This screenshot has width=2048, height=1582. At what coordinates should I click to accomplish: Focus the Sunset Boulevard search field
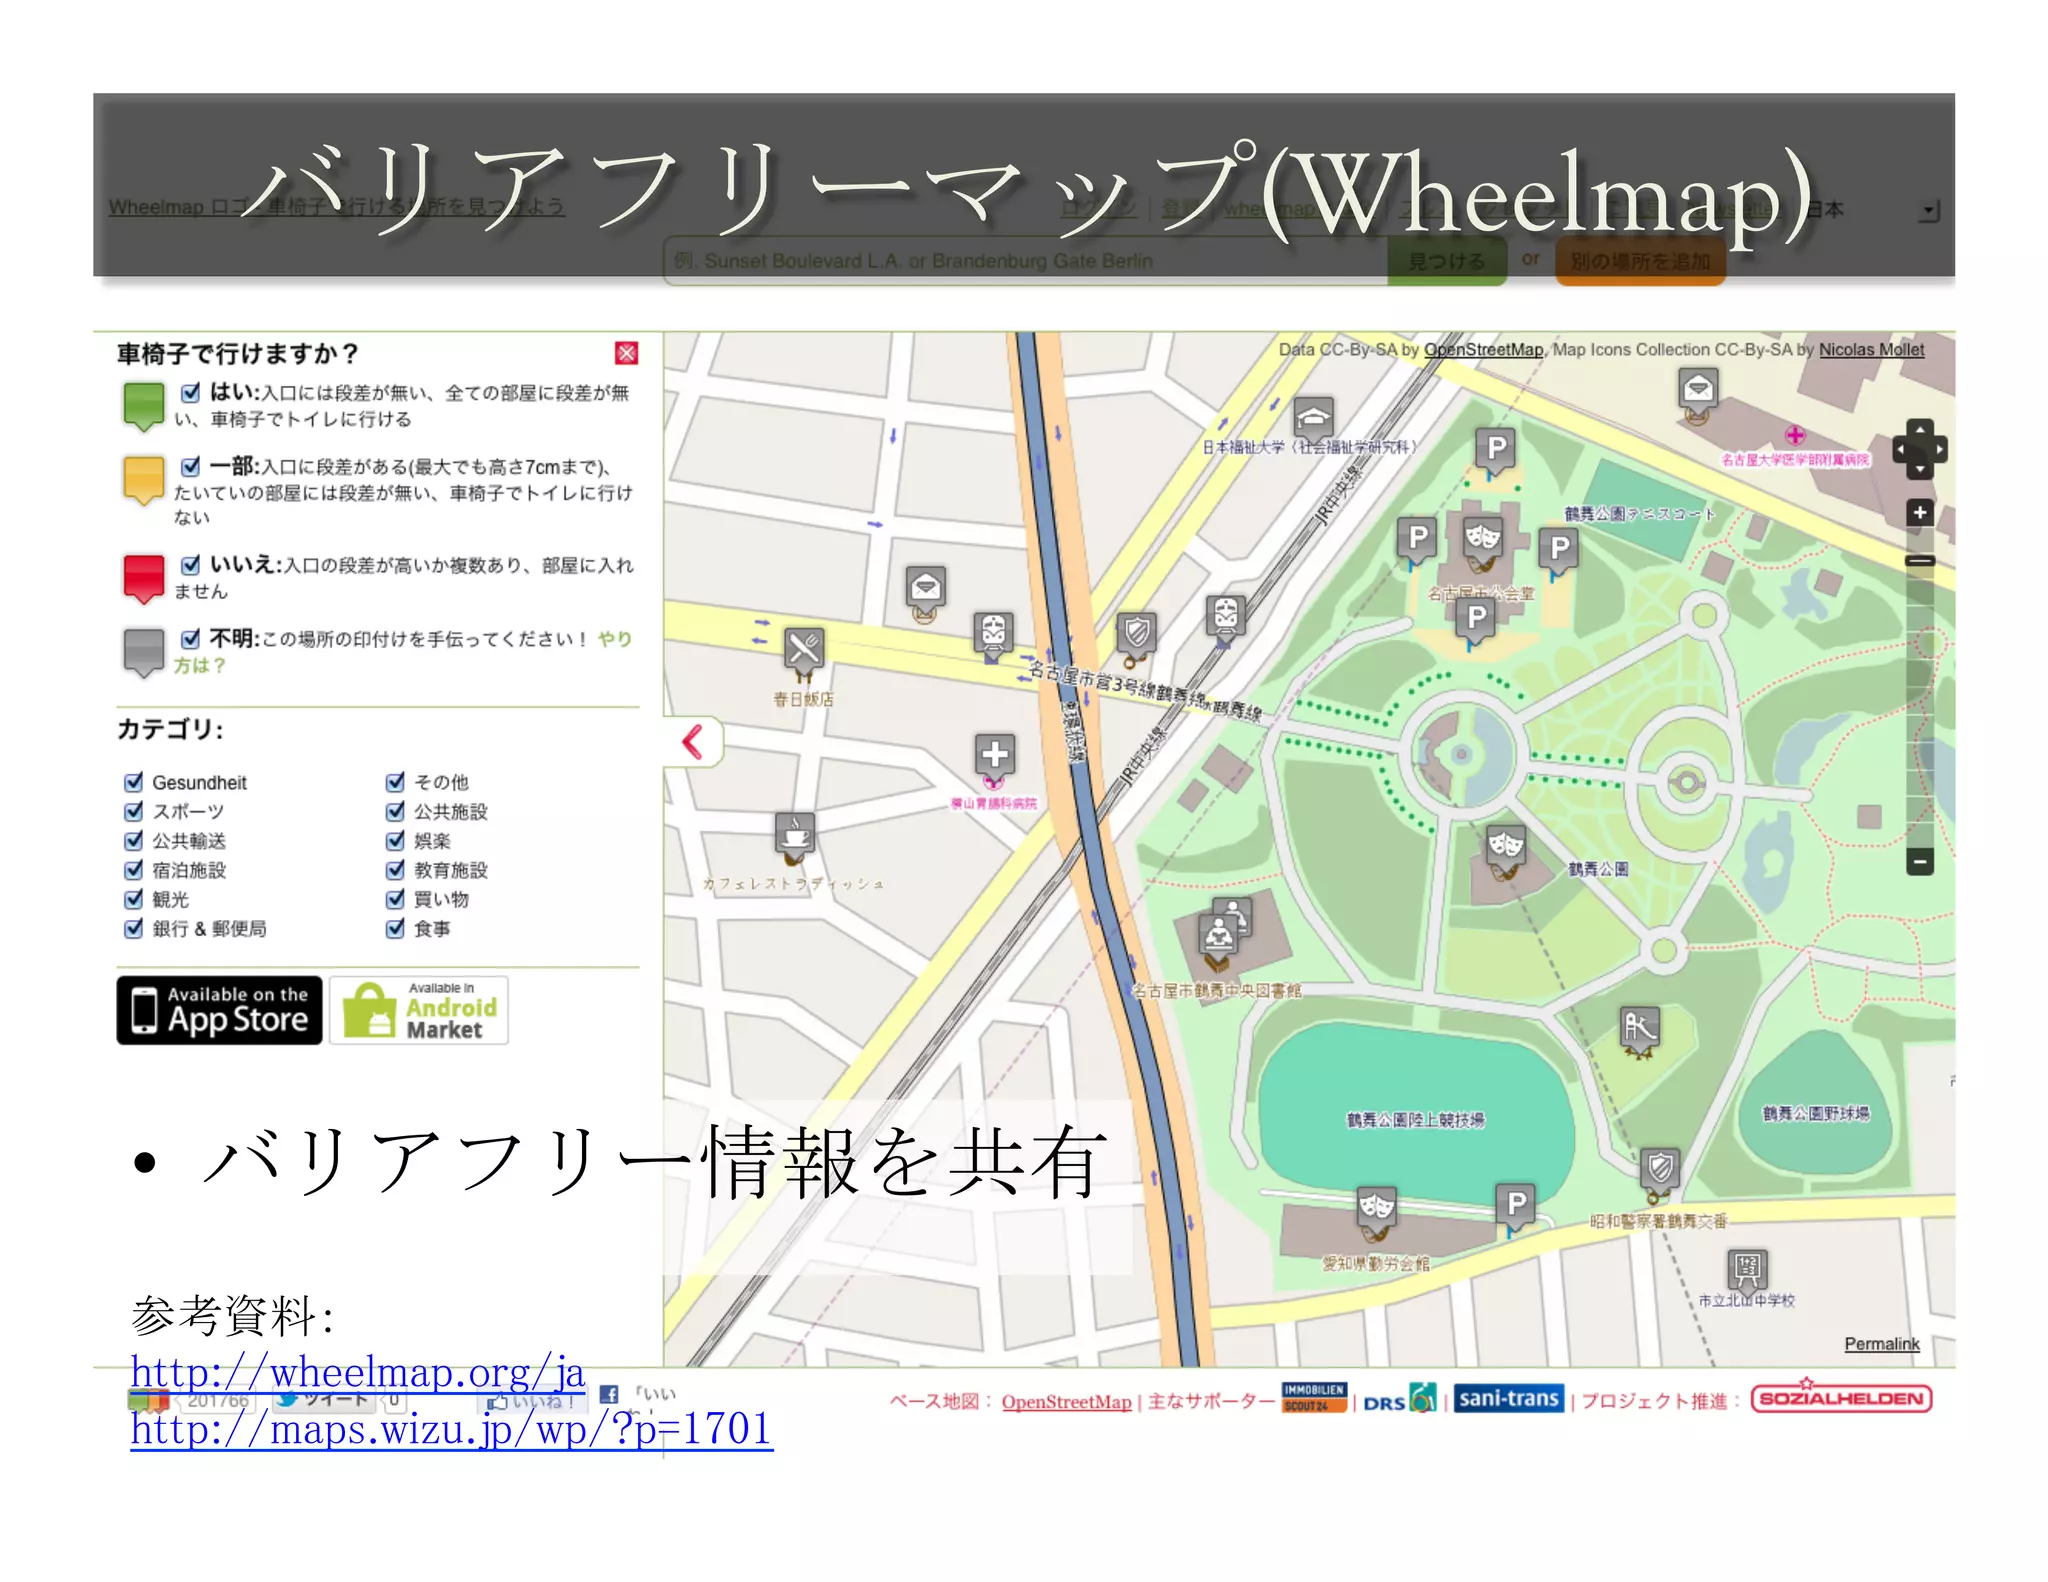click(1026, 261)
